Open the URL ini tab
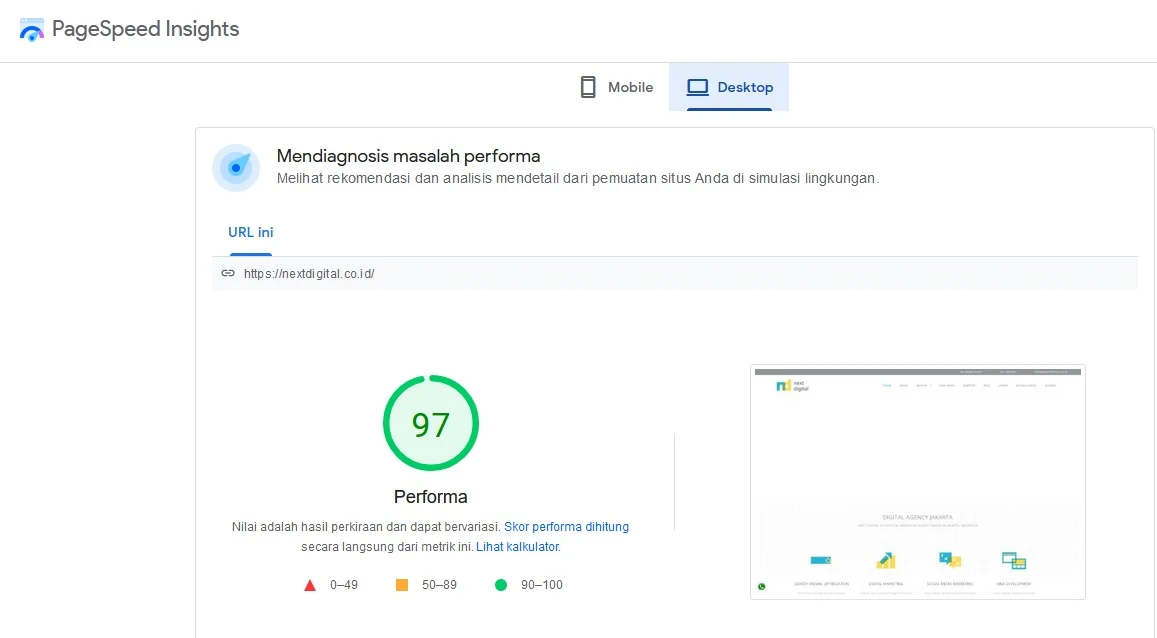1157x638 pixels. (250, 232)
